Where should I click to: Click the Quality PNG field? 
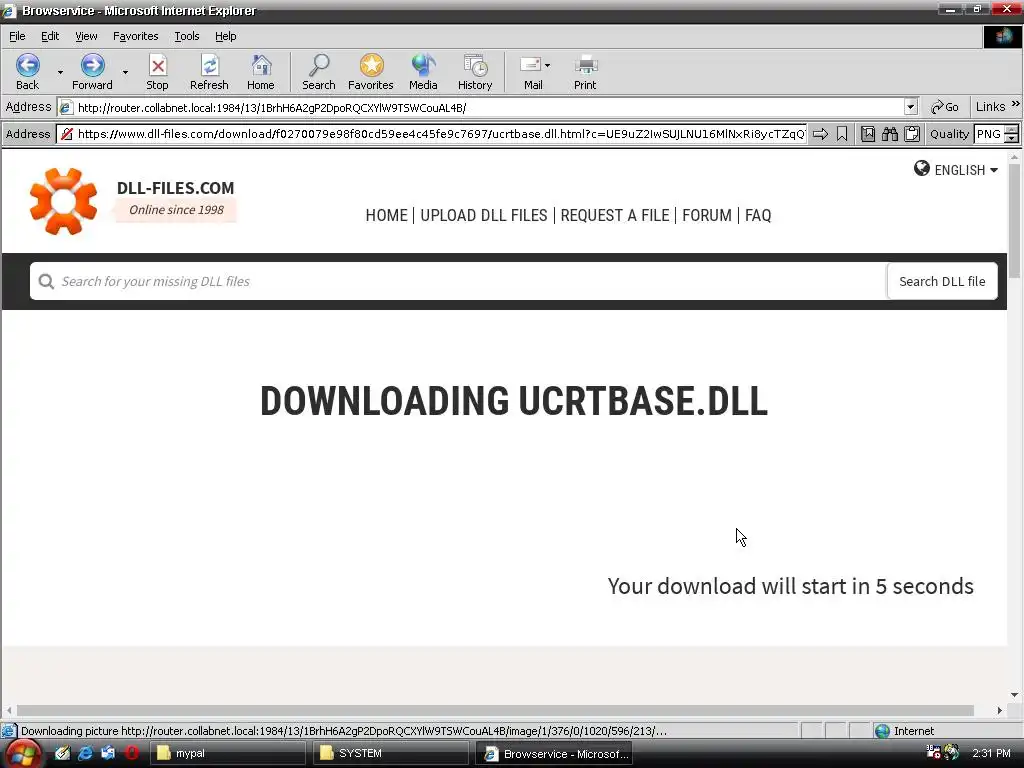[x=989, y=134]
